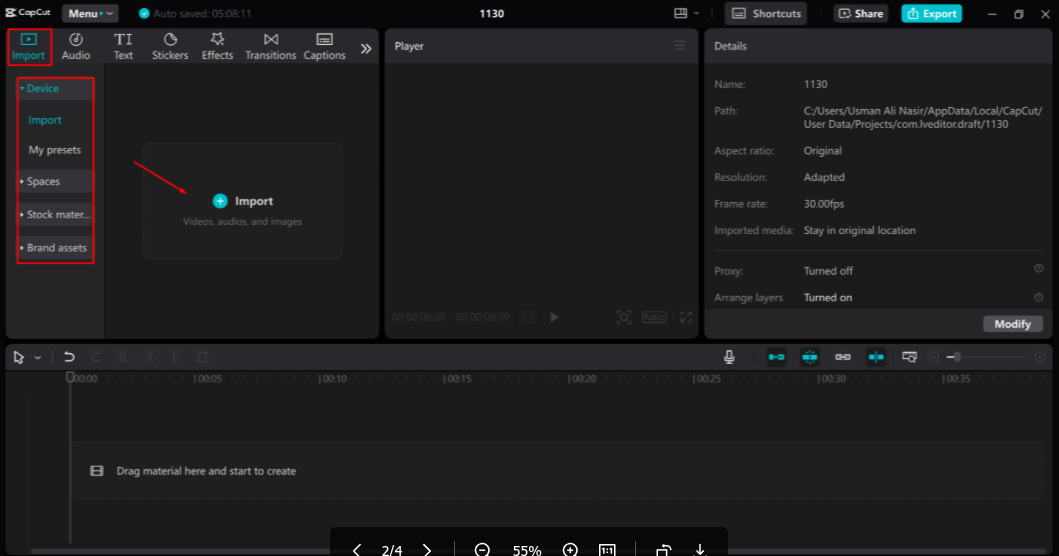1059x556 pixels.
Task: Toggle auto snapping
Action: pyautogui.click(x=809, y=357)
